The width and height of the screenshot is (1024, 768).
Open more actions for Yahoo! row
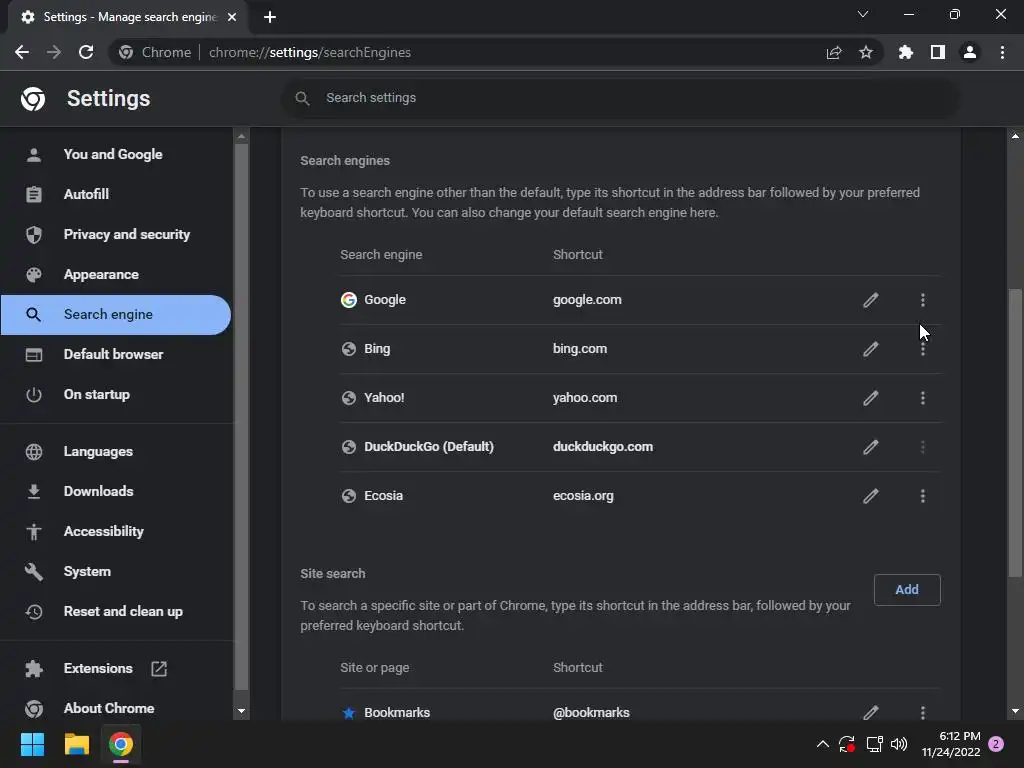tap(922, 398)
